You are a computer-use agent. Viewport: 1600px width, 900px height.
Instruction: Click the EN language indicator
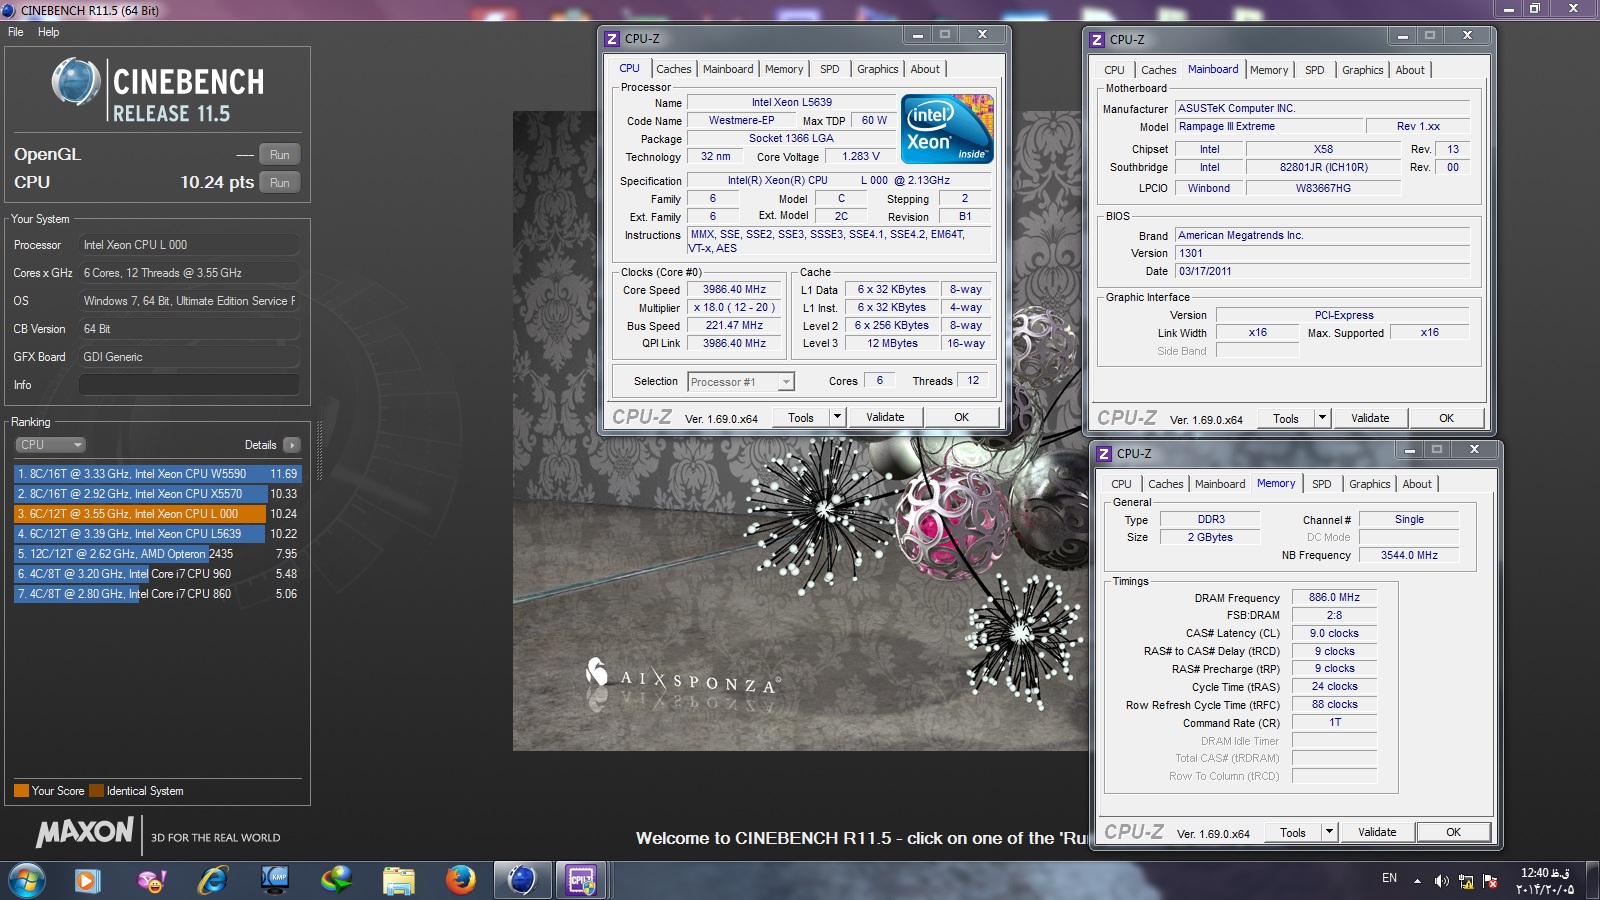tap(1389, 878)
